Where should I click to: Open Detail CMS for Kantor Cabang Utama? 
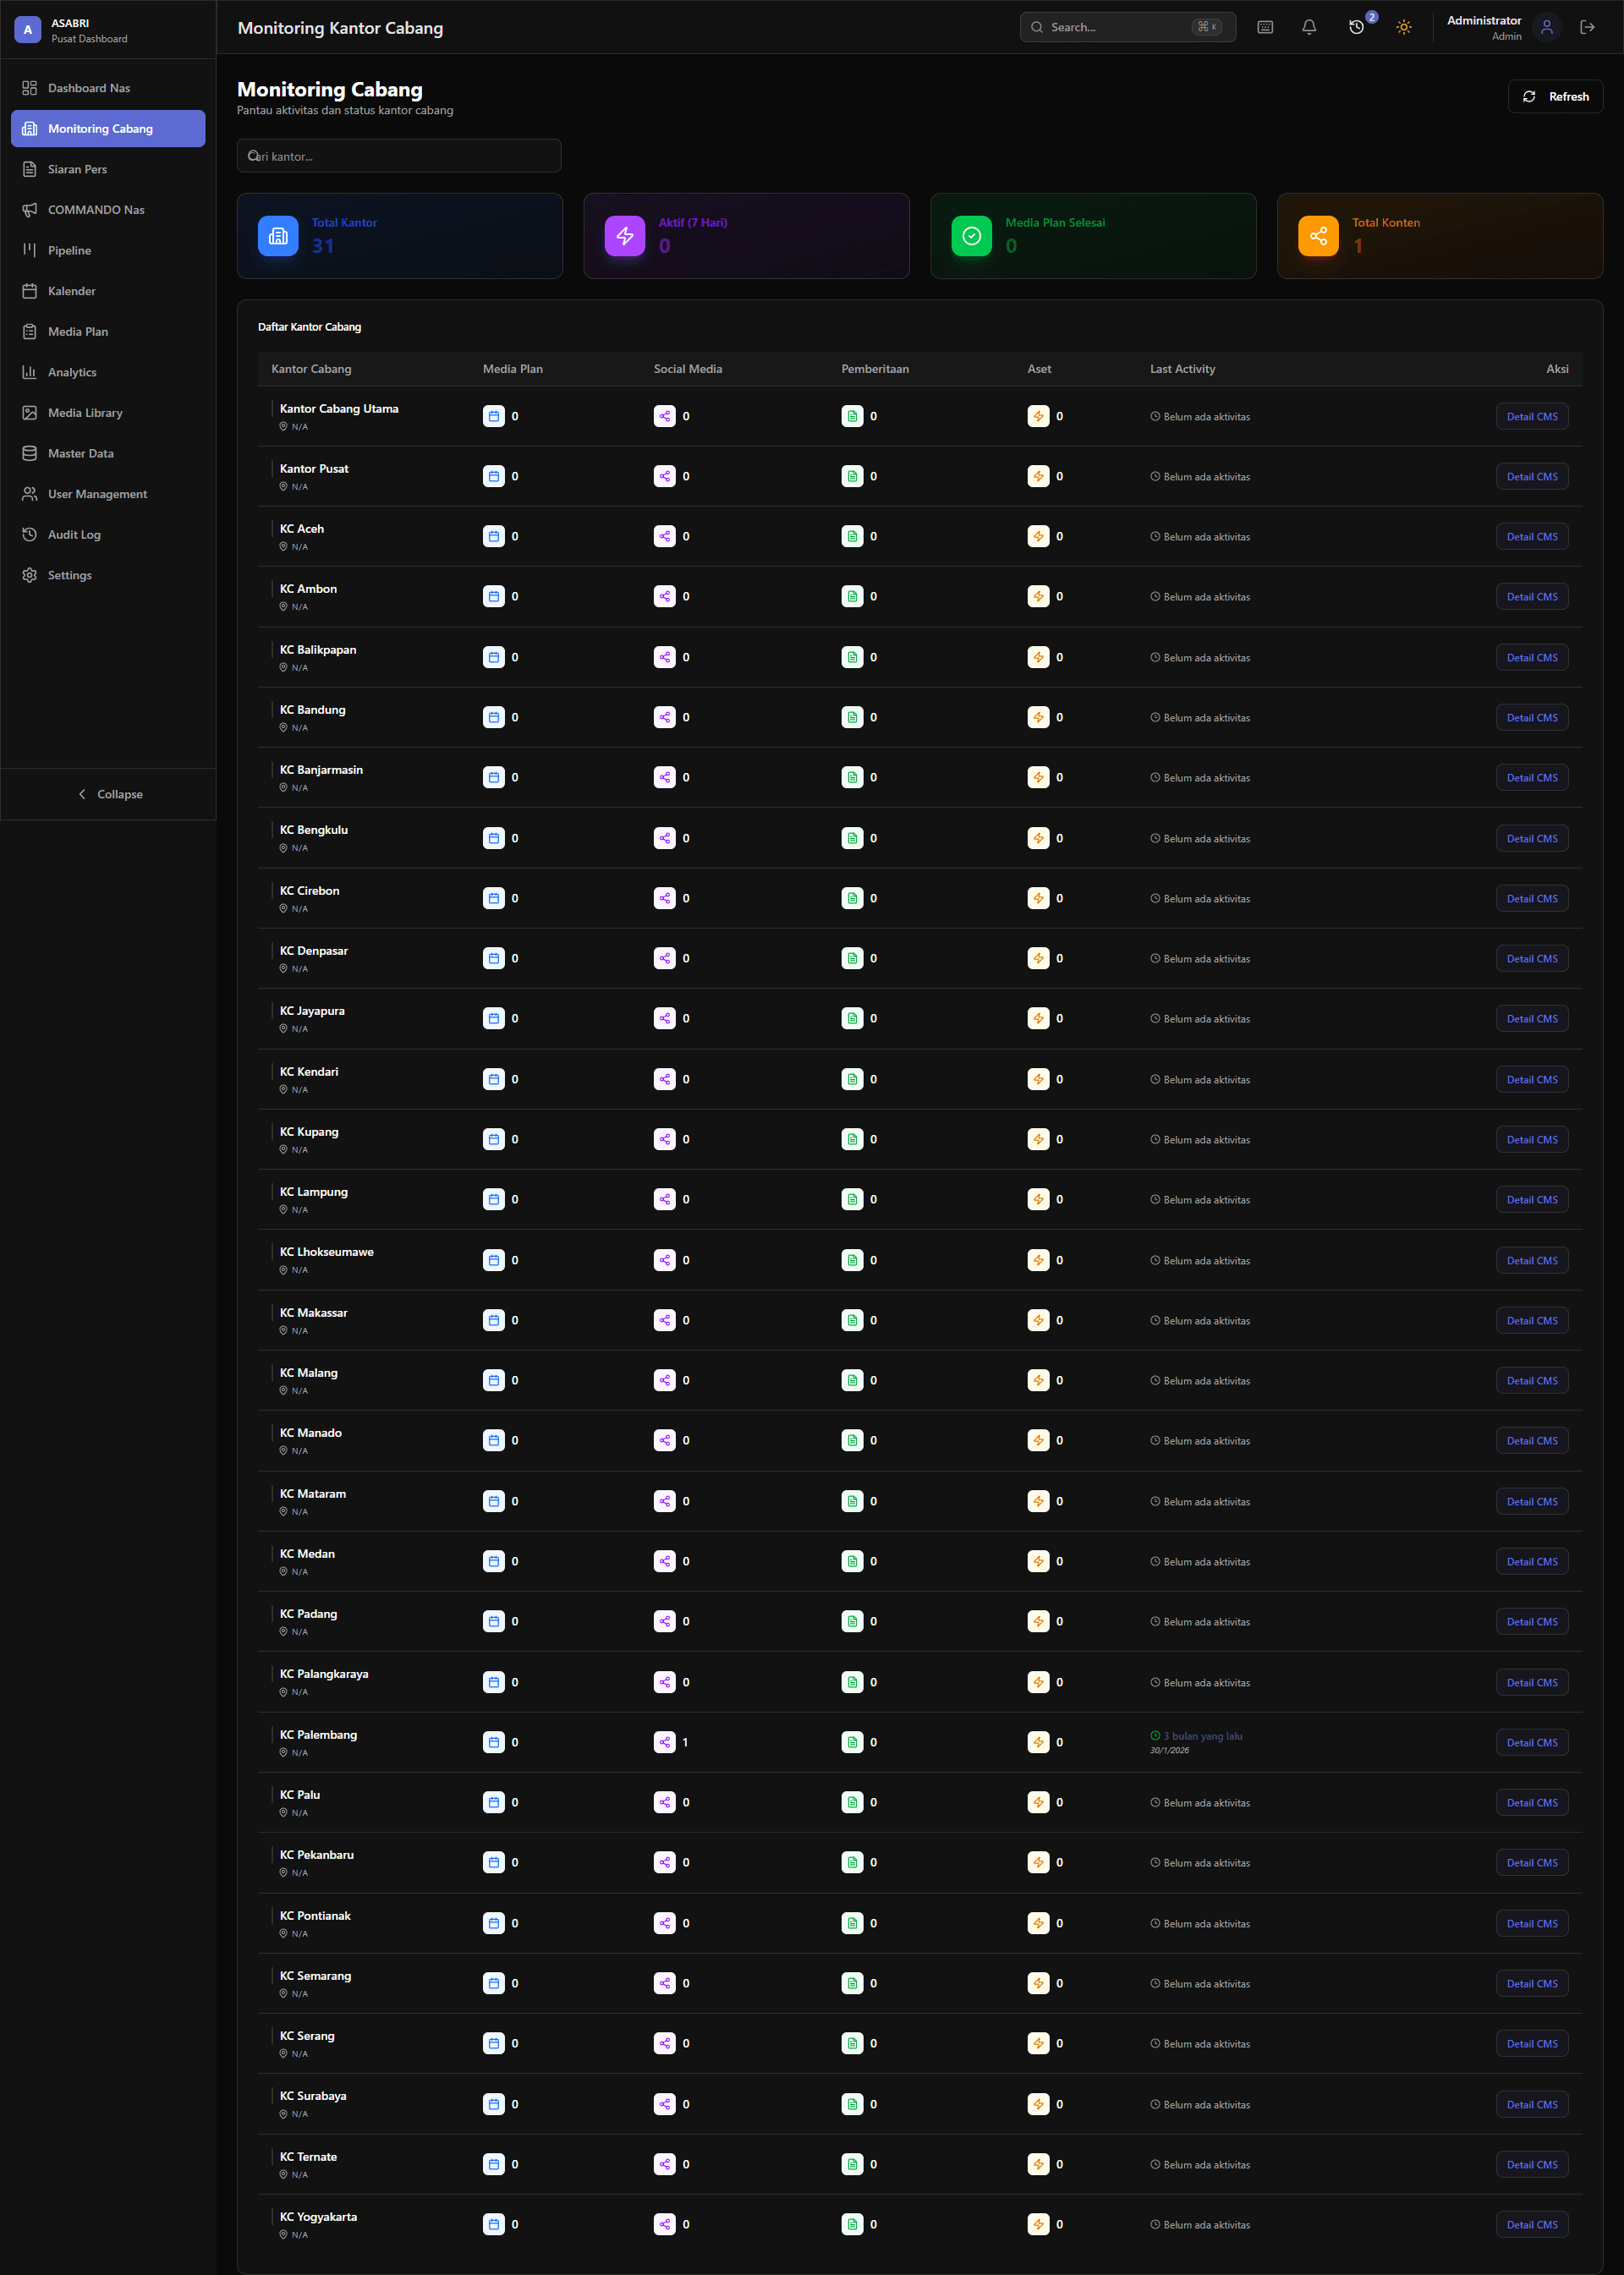1532,416
